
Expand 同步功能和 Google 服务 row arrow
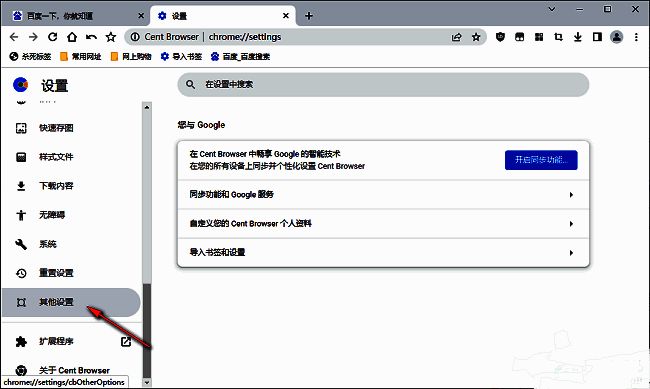tap(571, 194)
